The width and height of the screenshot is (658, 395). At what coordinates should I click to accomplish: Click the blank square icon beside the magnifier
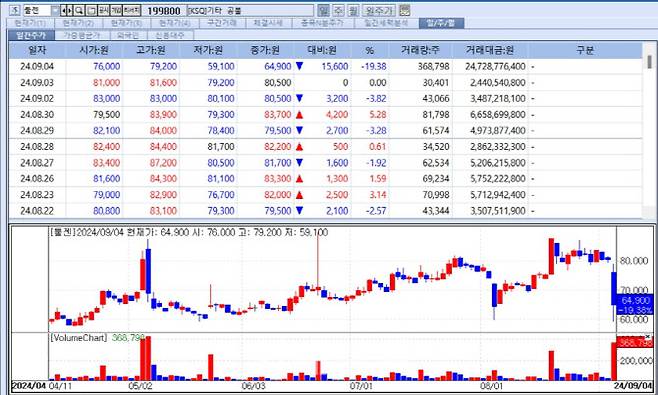point(91,10)
